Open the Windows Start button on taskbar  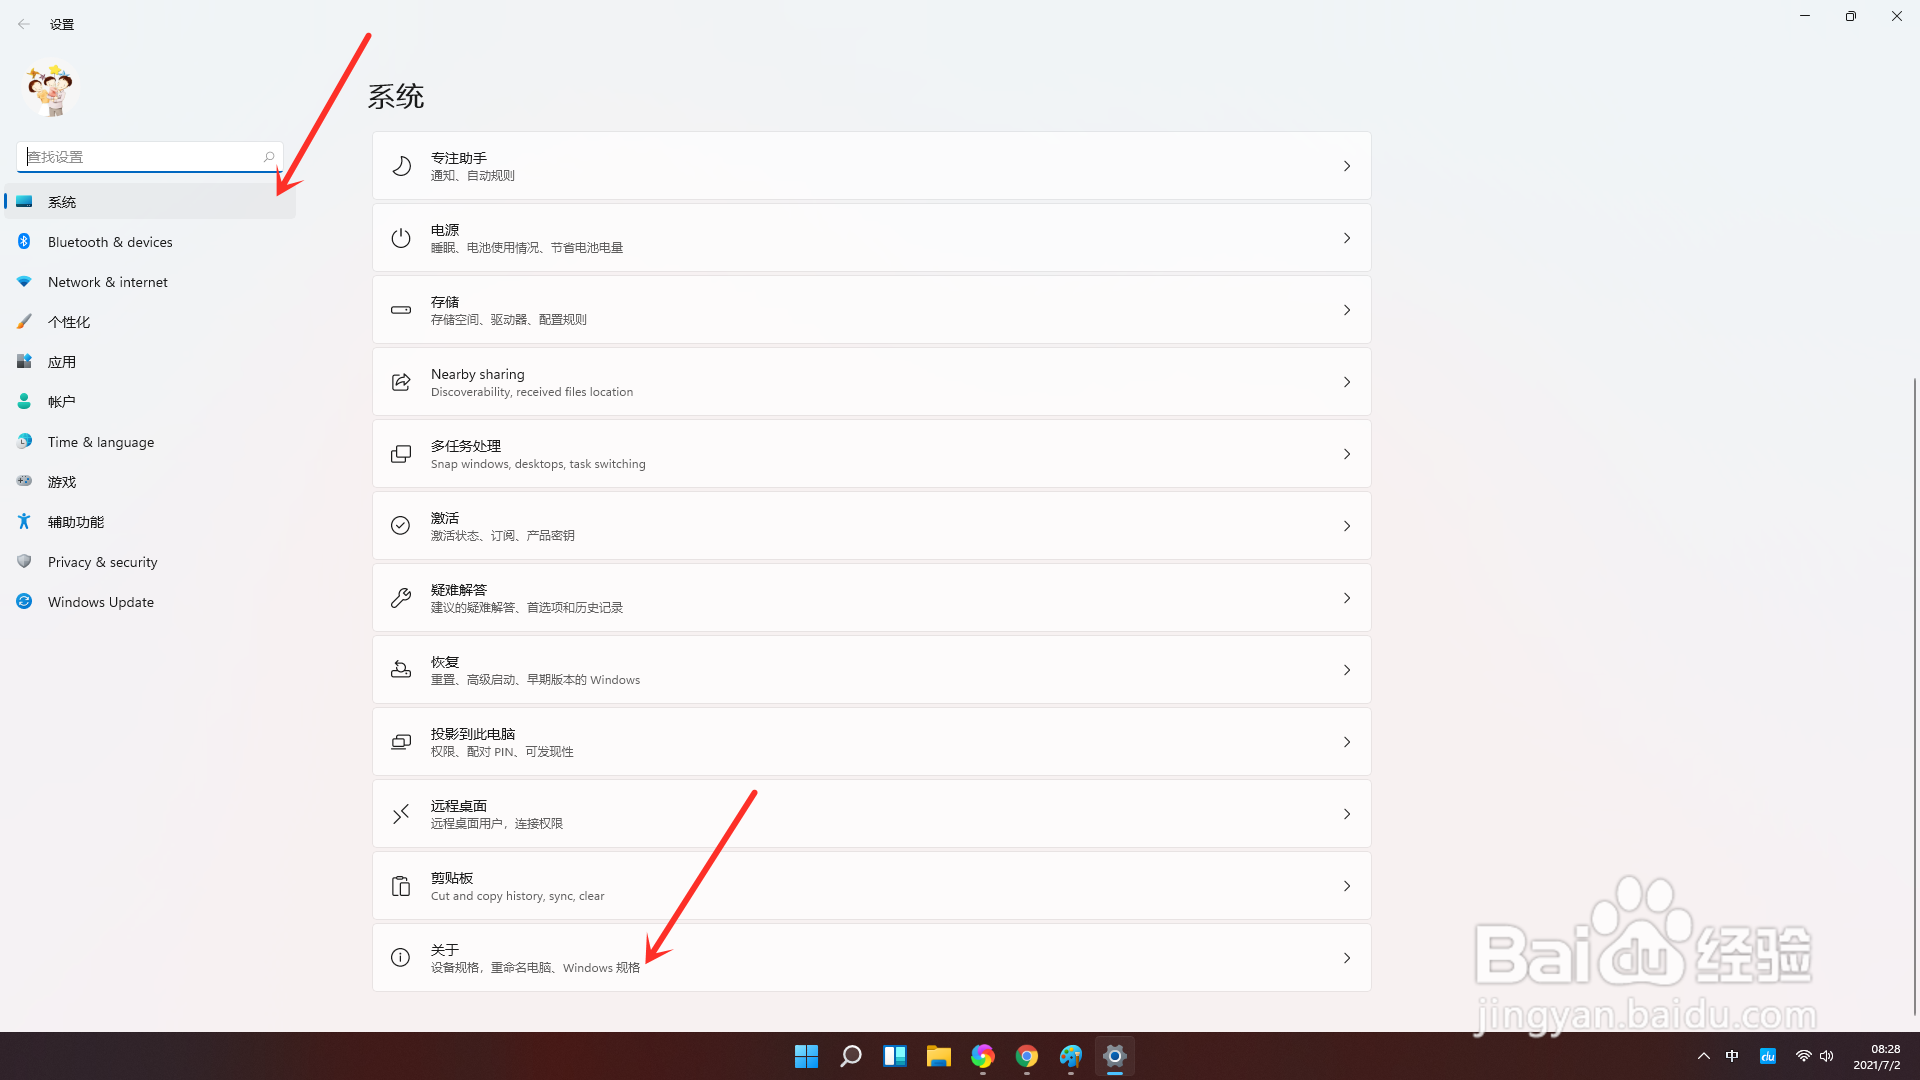pos(806,1056)
